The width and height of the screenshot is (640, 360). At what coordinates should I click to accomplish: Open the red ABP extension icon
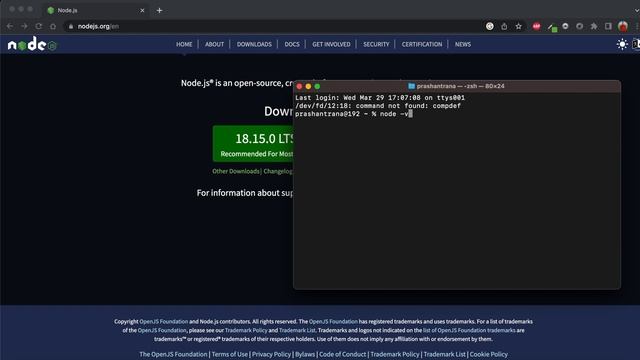[536, 26]
